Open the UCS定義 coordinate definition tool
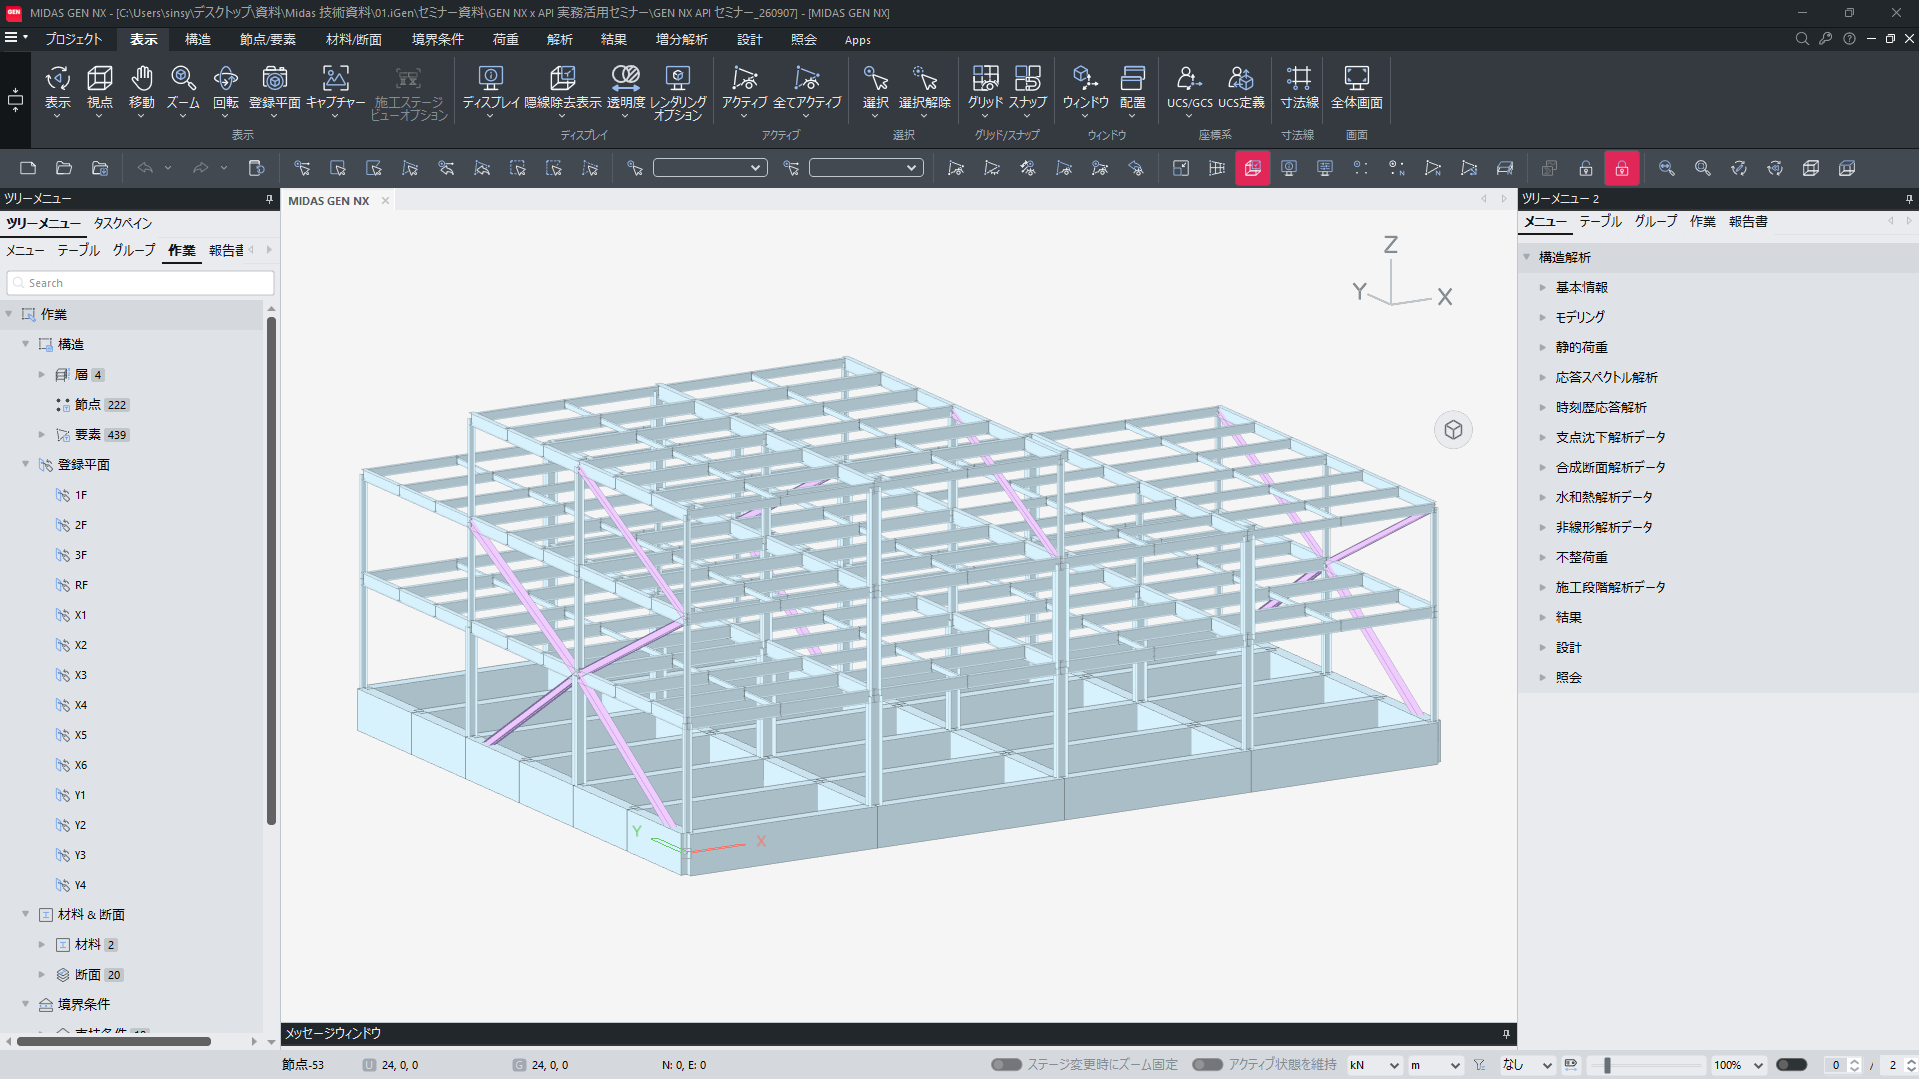 pyautogui.click(x=1241, y=87)
